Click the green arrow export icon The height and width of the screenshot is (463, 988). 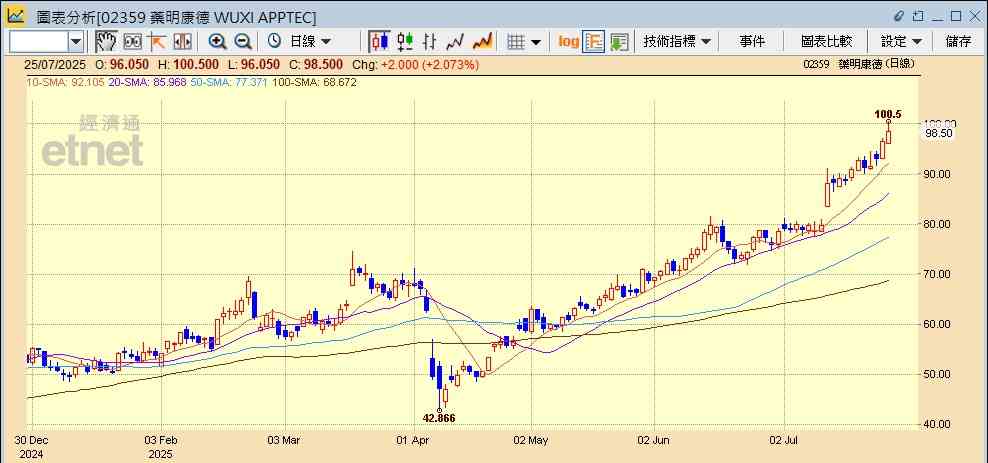619,42
